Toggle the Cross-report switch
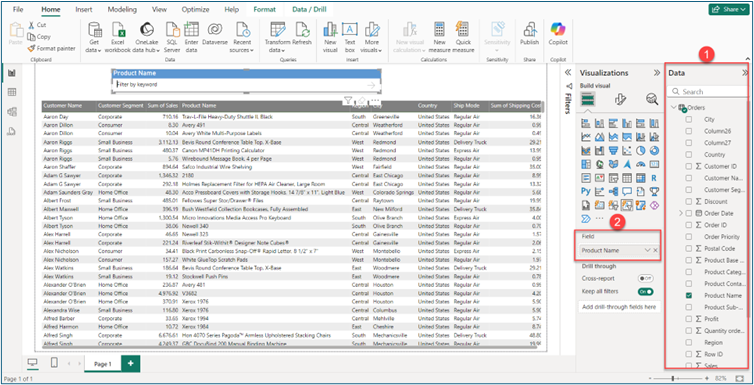This screenshot has height=385, width=754. tap(645, 278)
